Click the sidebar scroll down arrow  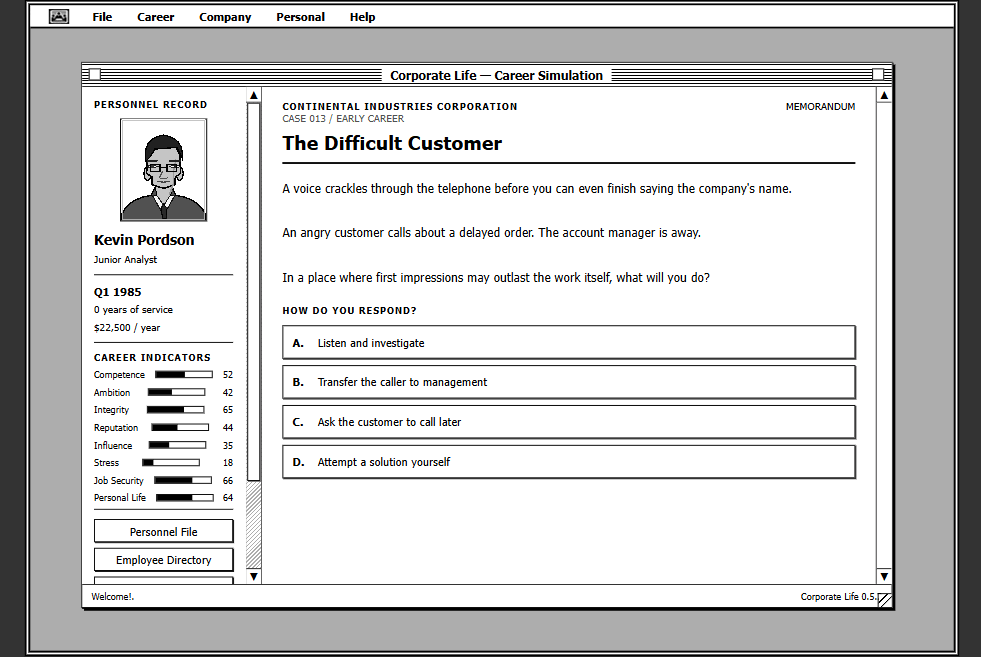[253, 576]
